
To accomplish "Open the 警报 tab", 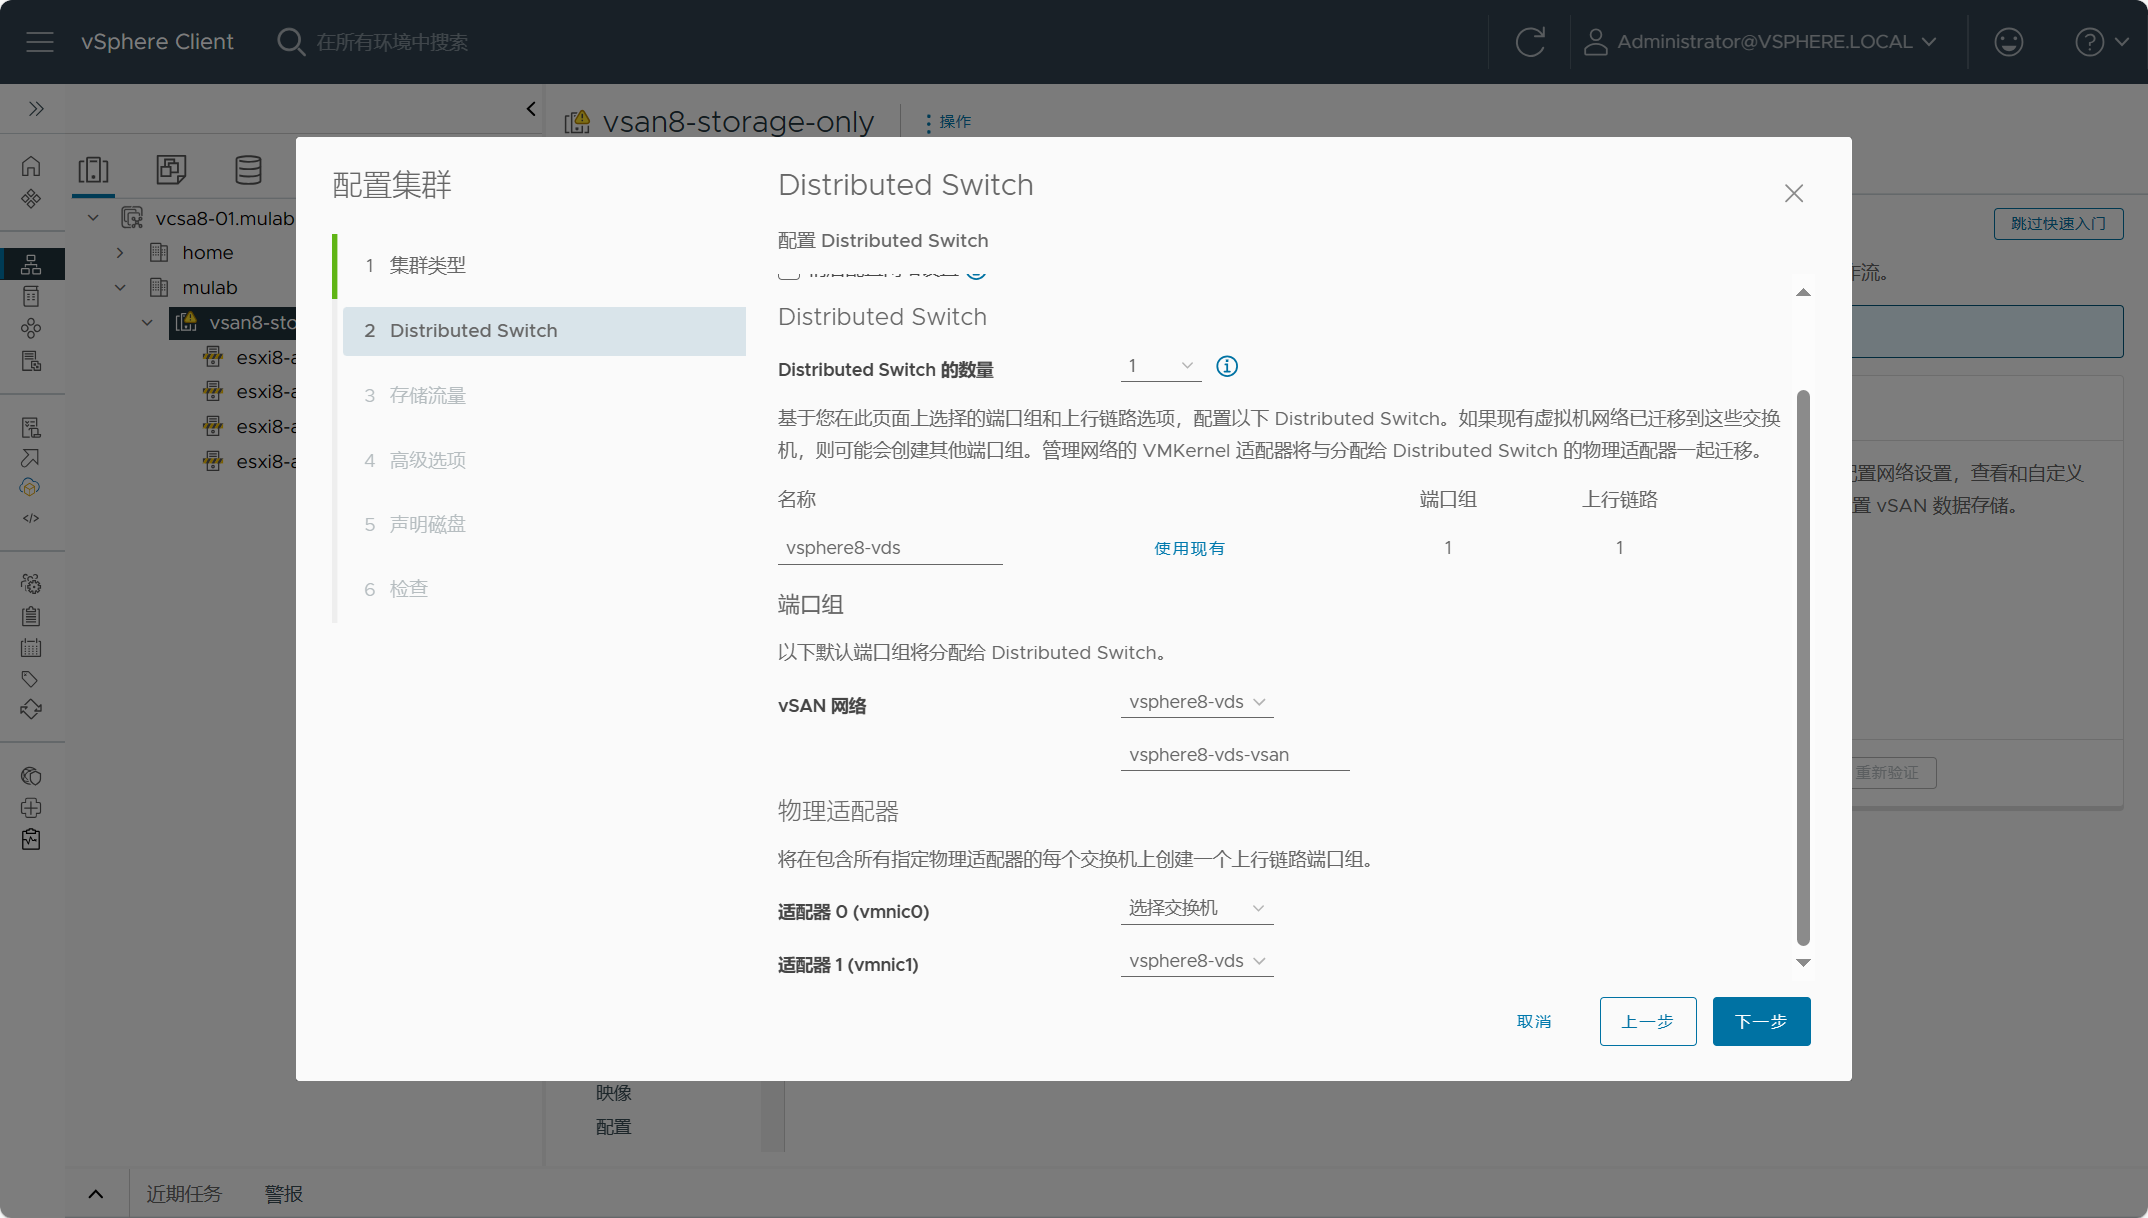I will tap(284, 1194).
